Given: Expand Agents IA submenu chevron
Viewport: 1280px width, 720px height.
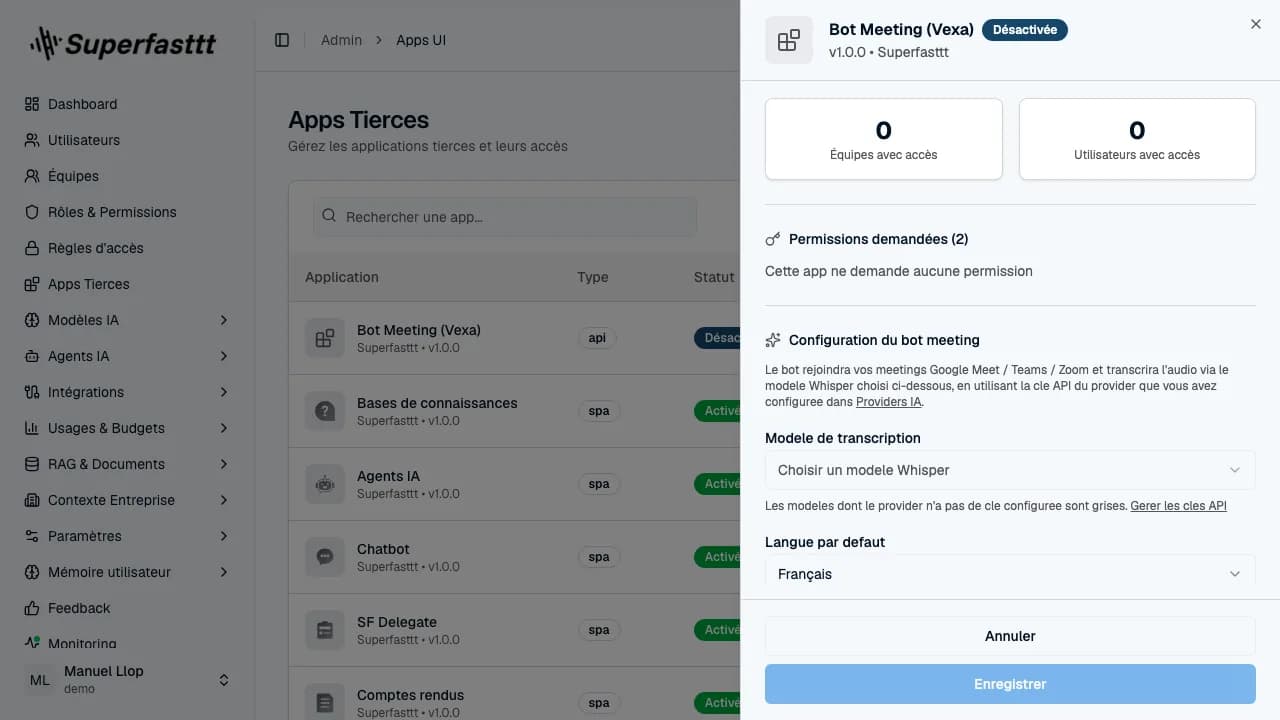Looking at the screenshot, I should [224, 356].
